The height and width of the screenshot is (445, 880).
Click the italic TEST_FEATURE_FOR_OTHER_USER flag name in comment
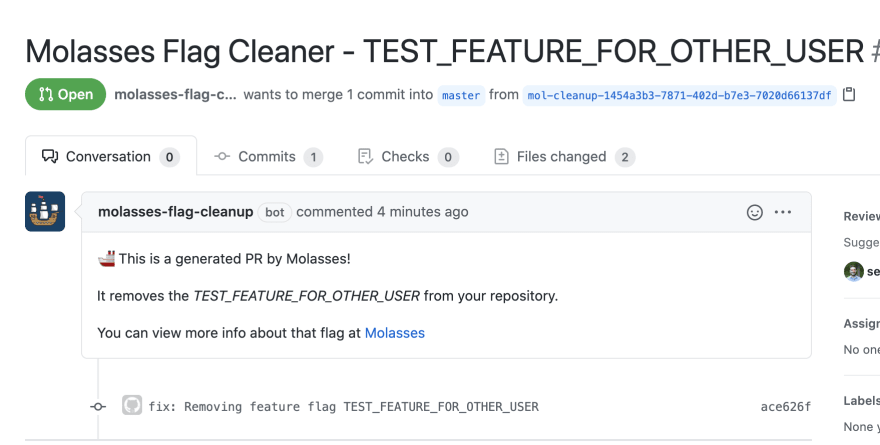[x=306, y=296]
